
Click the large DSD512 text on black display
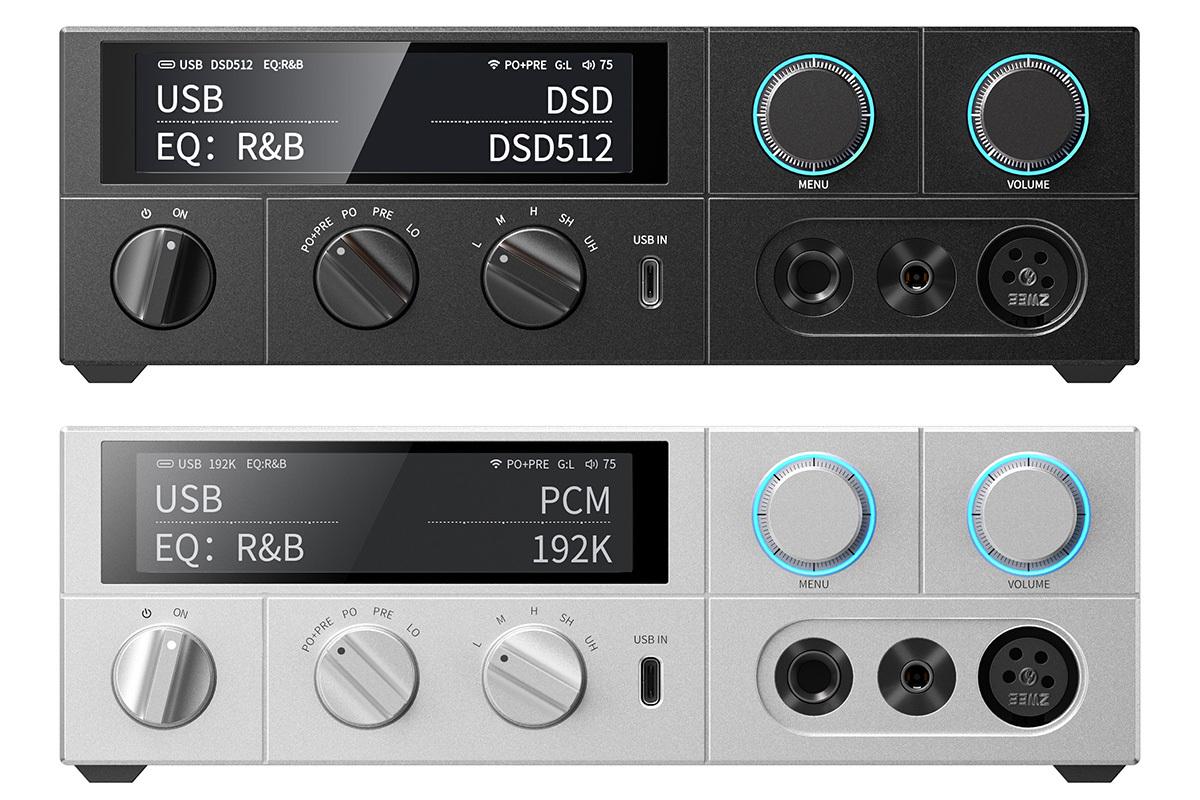coord(550,148)
